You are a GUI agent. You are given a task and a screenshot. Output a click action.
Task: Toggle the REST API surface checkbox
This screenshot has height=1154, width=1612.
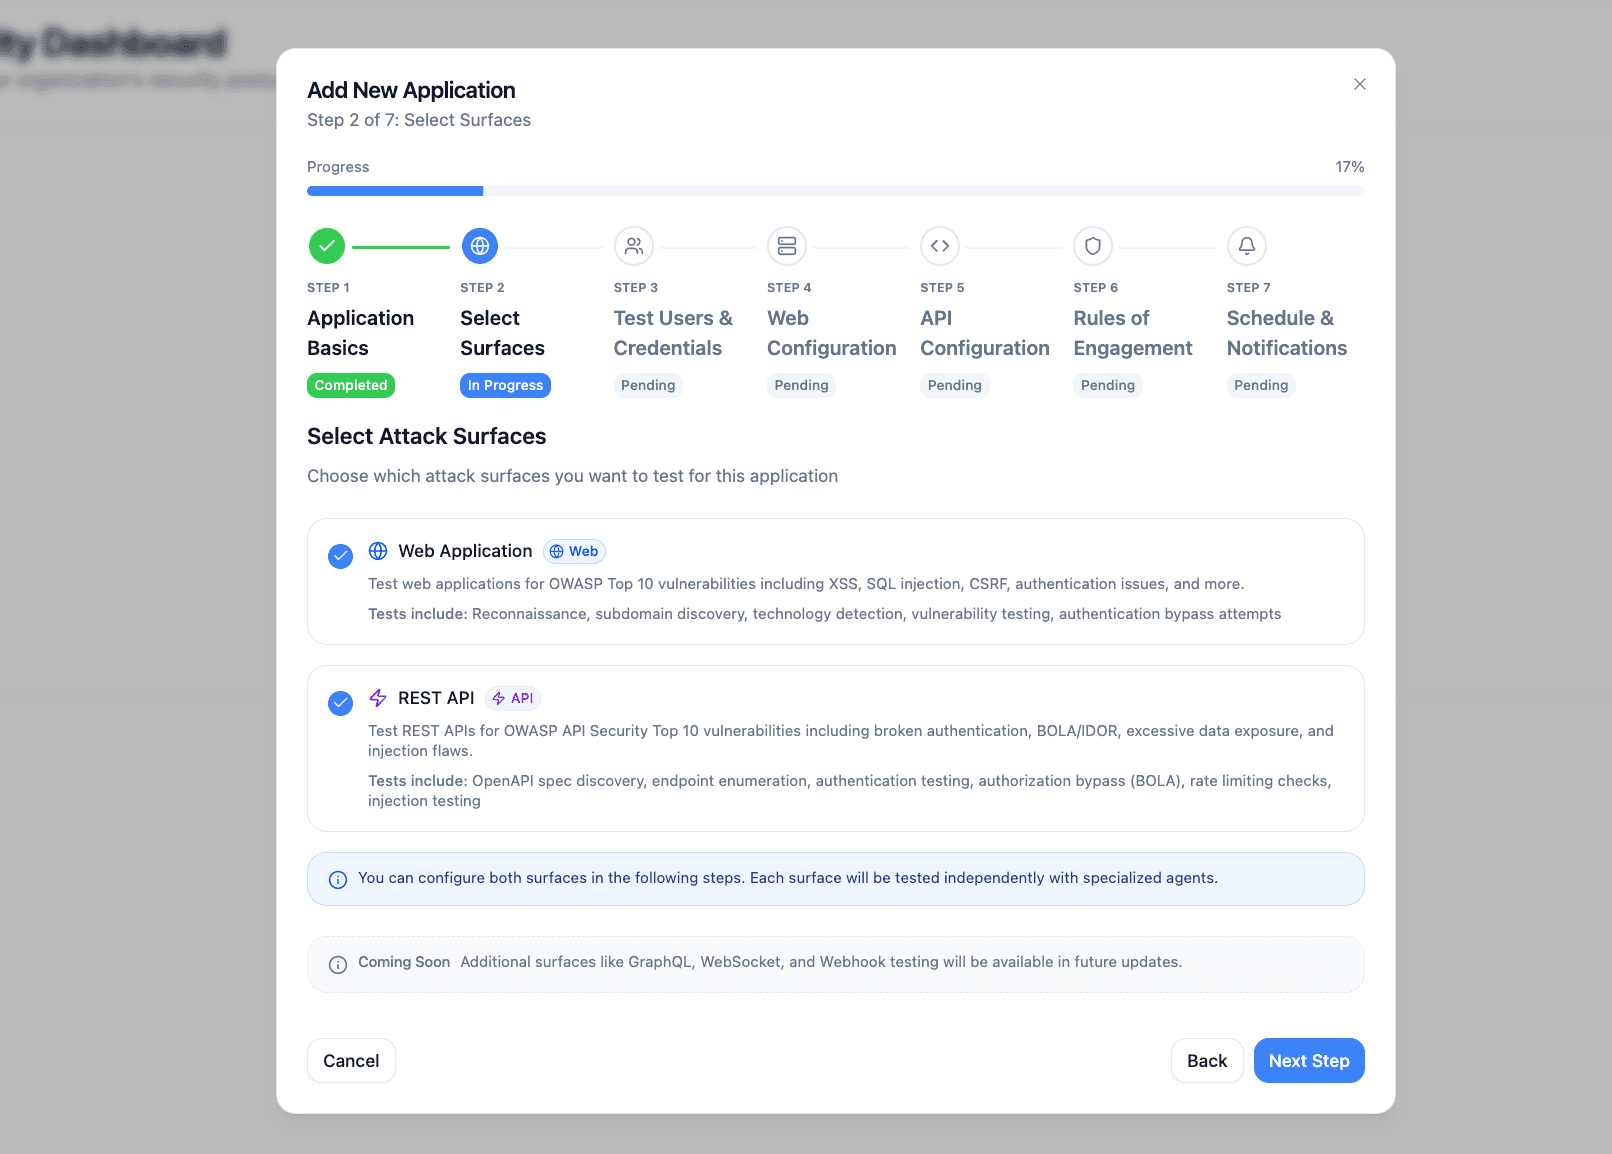coord(340,703)
